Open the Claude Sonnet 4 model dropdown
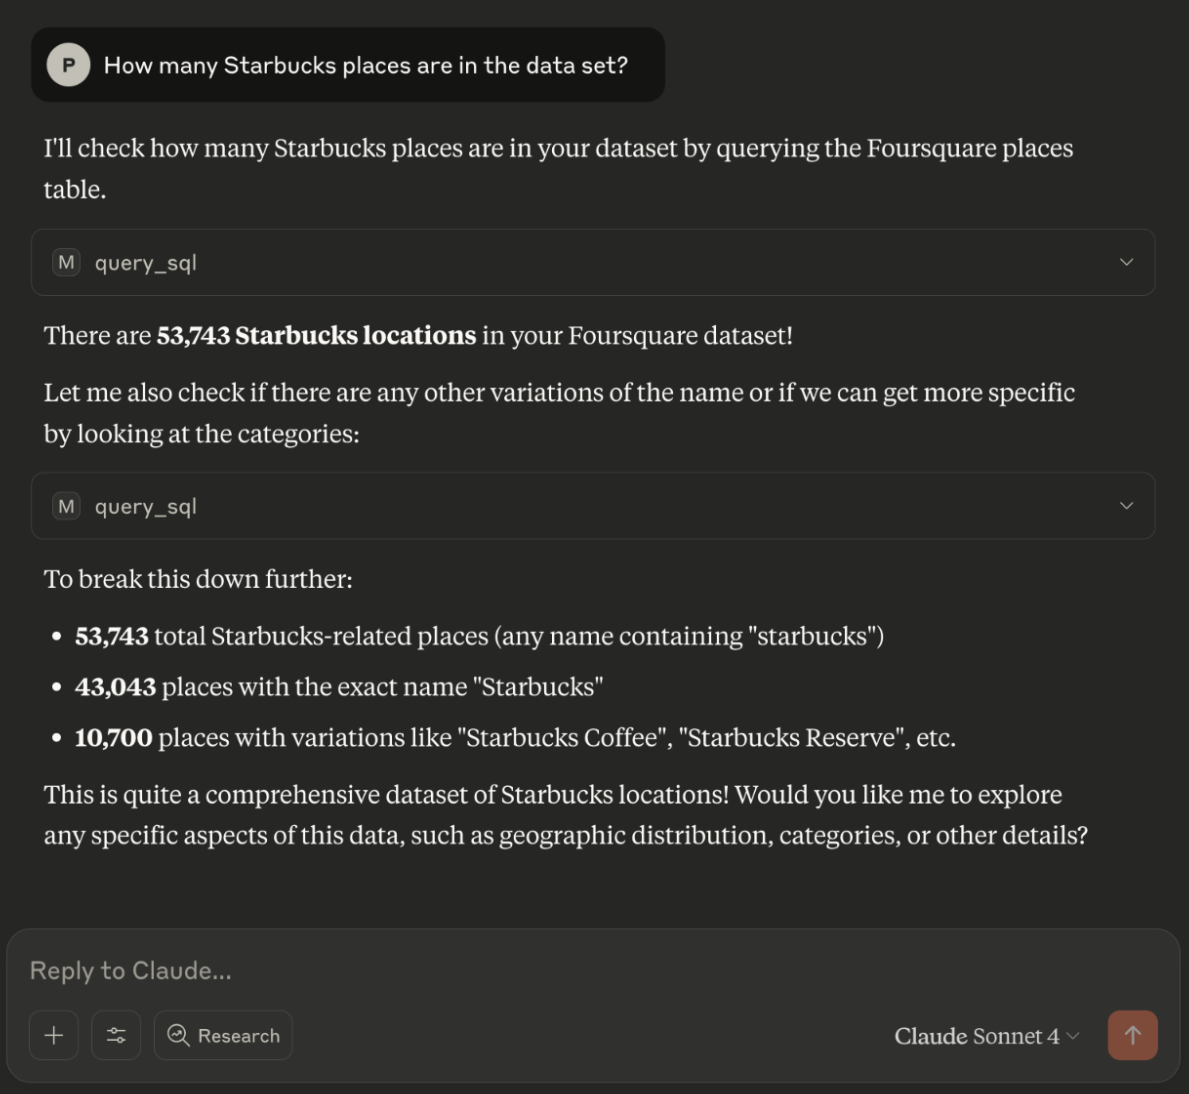The width and height of the screenshot is (1189, 1094). 987,1036
